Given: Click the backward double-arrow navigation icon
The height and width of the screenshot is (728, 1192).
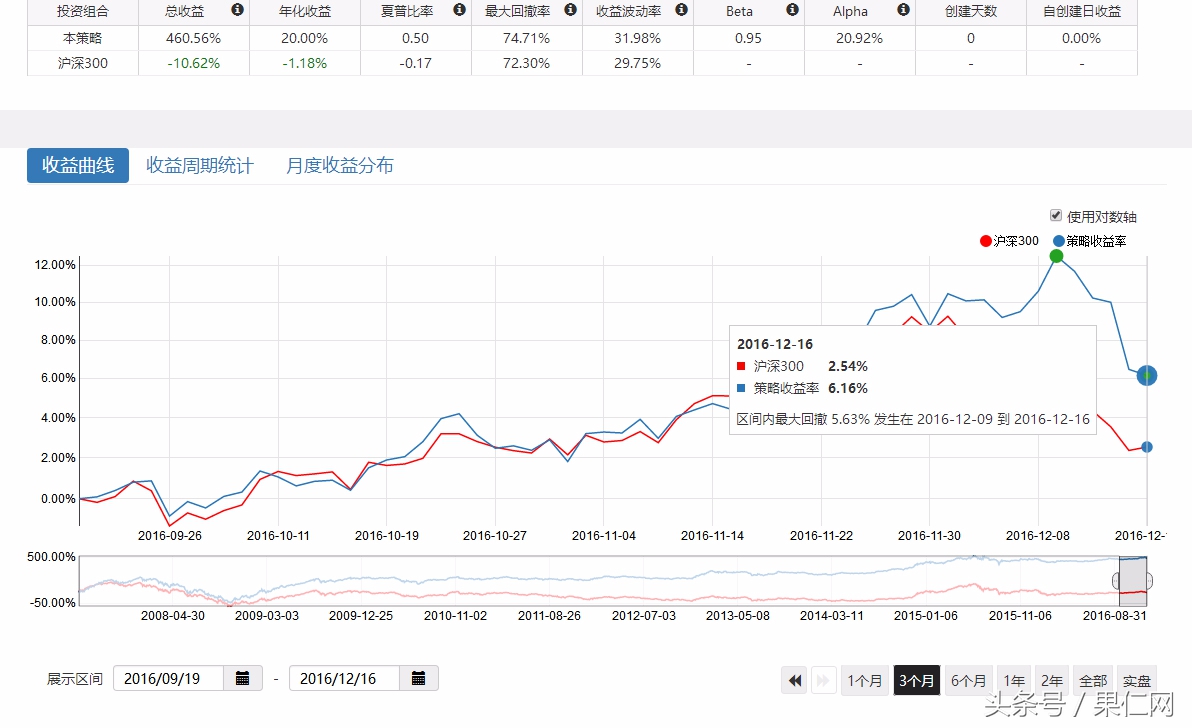Looking at the screenshot, I should [x=794, y=680].
